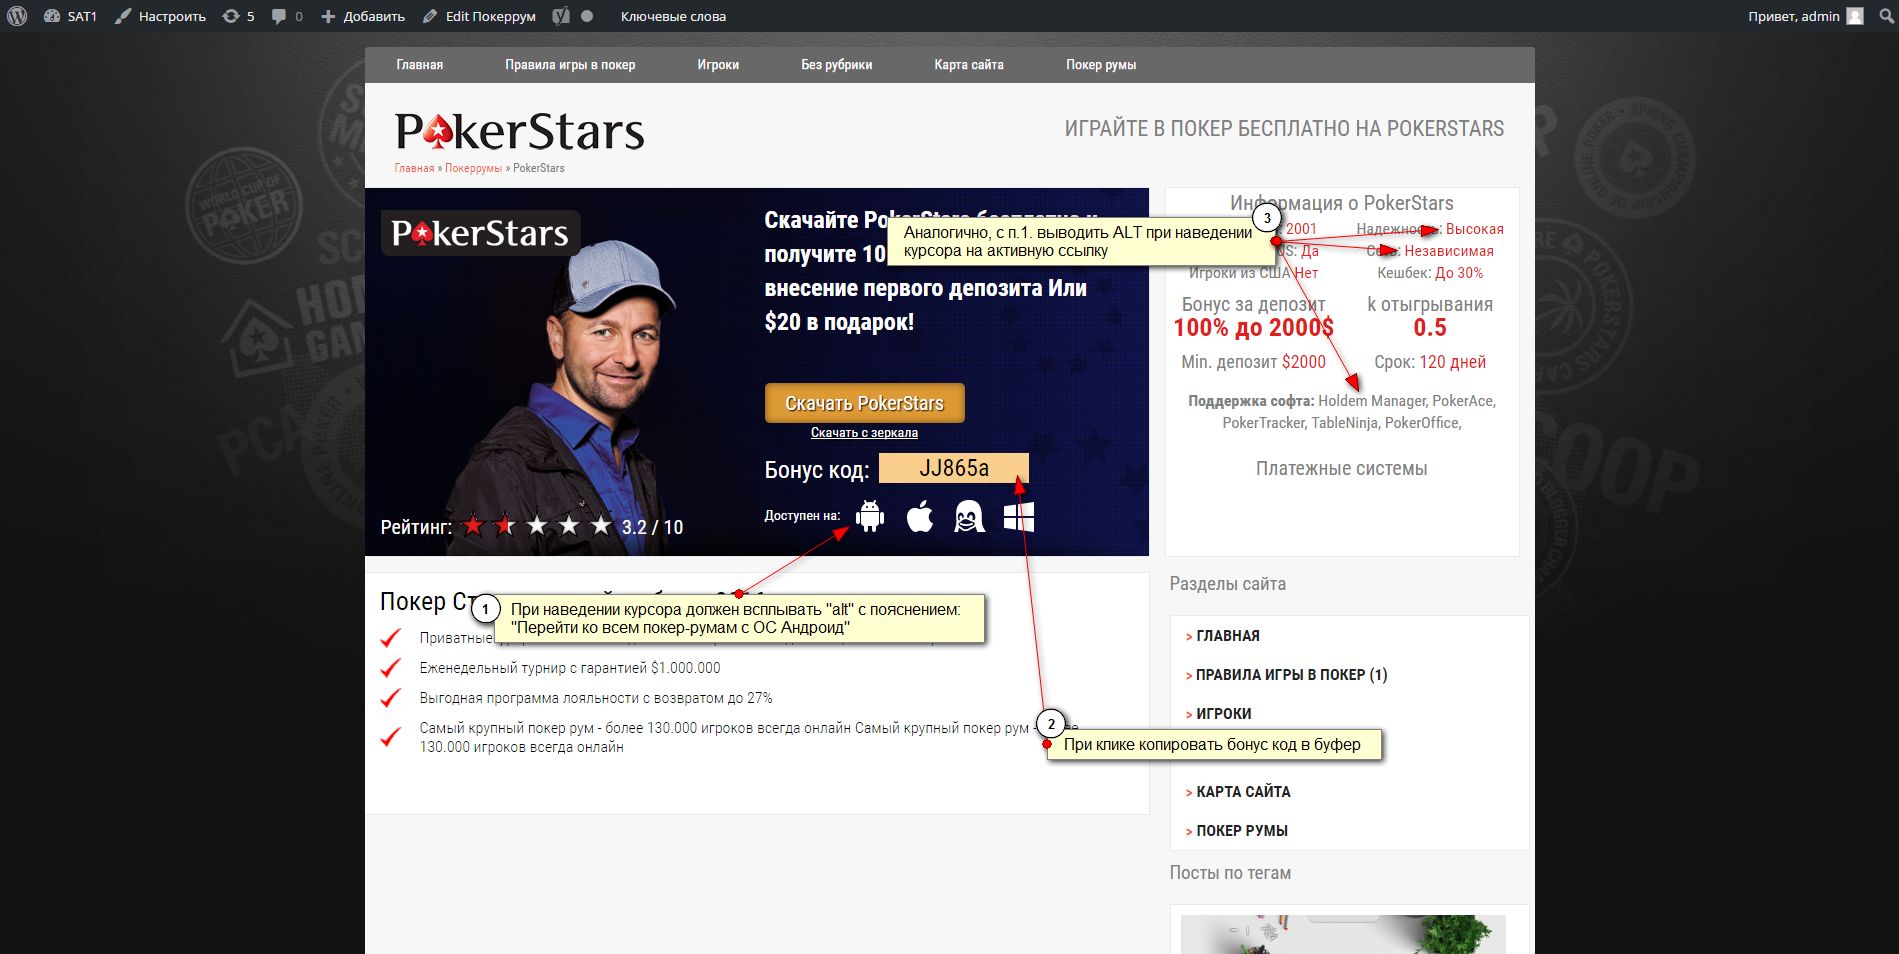
Task: Open the 'Привет, admin' account menu
Action: (1805, 16)
